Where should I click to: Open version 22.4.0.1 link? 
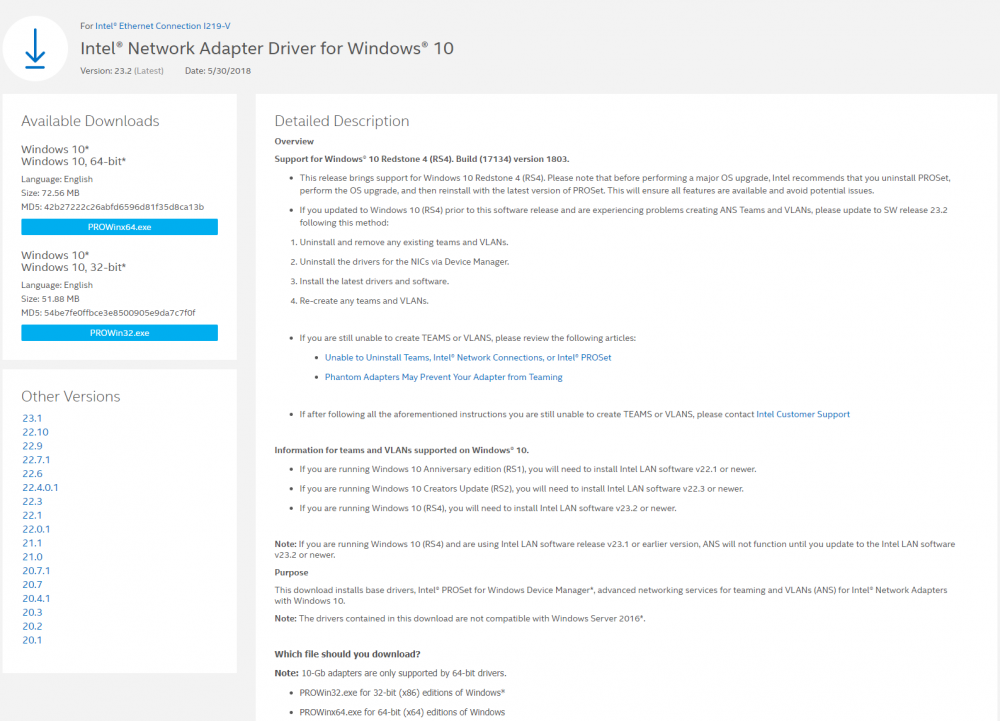[40, 488]
